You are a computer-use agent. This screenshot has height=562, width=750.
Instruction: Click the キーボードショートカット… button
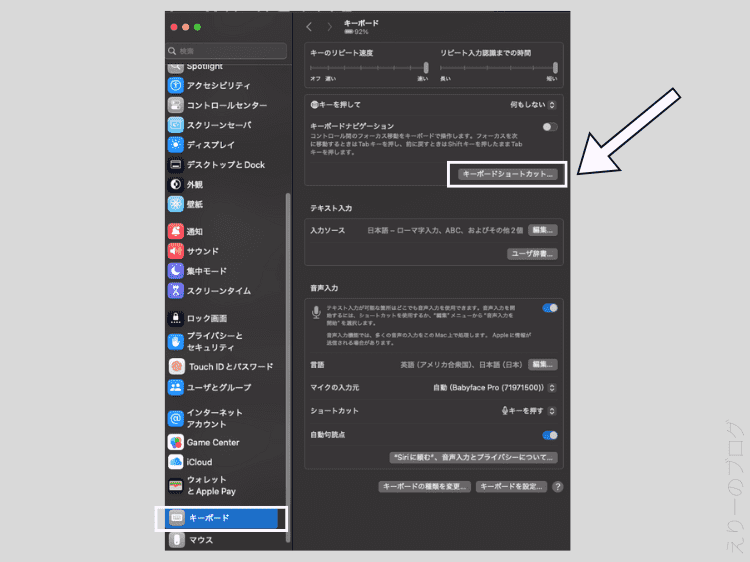507,174
